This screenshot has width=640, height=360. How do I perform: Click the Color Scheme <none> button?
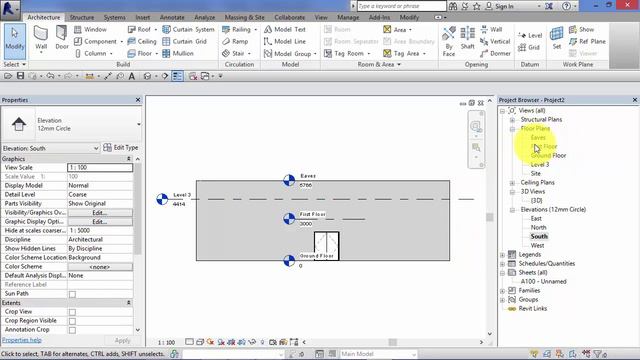coord(100,267)
